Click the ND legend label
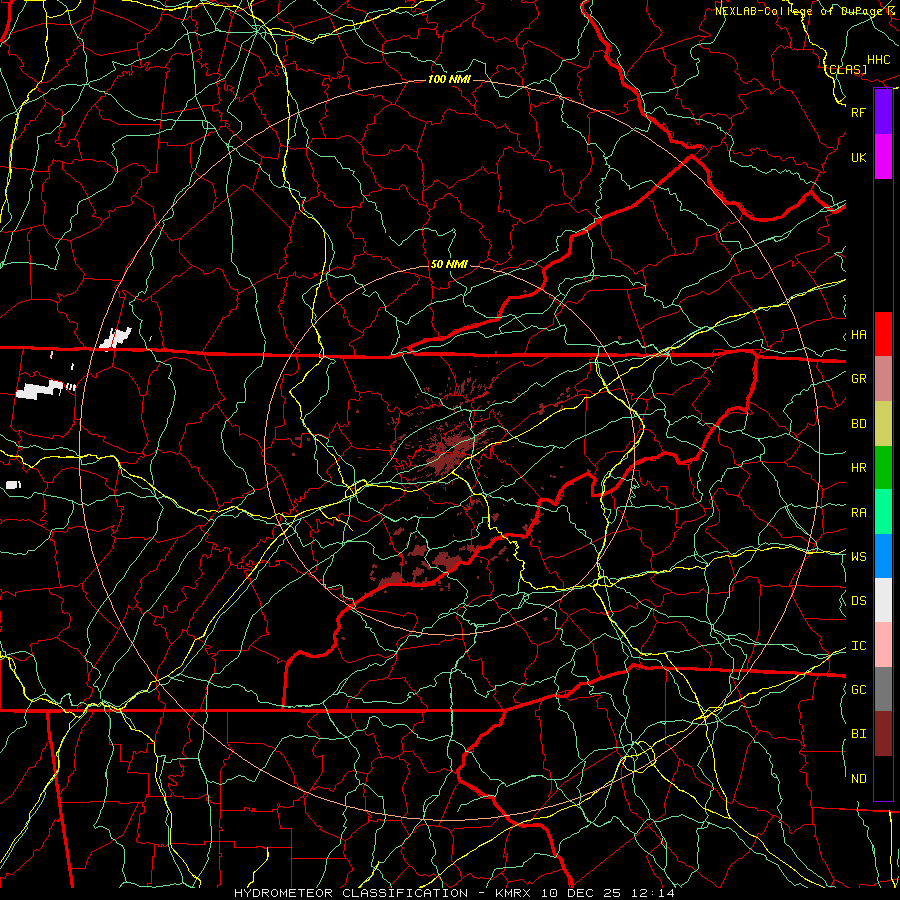This screenshot has height=900, width=900. tap(858, 779)
